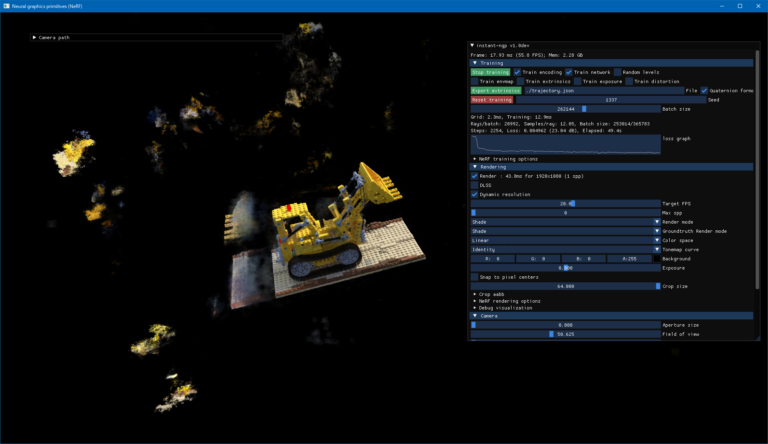
Task: Click Export extrinsics button
Action: (496, 91)
